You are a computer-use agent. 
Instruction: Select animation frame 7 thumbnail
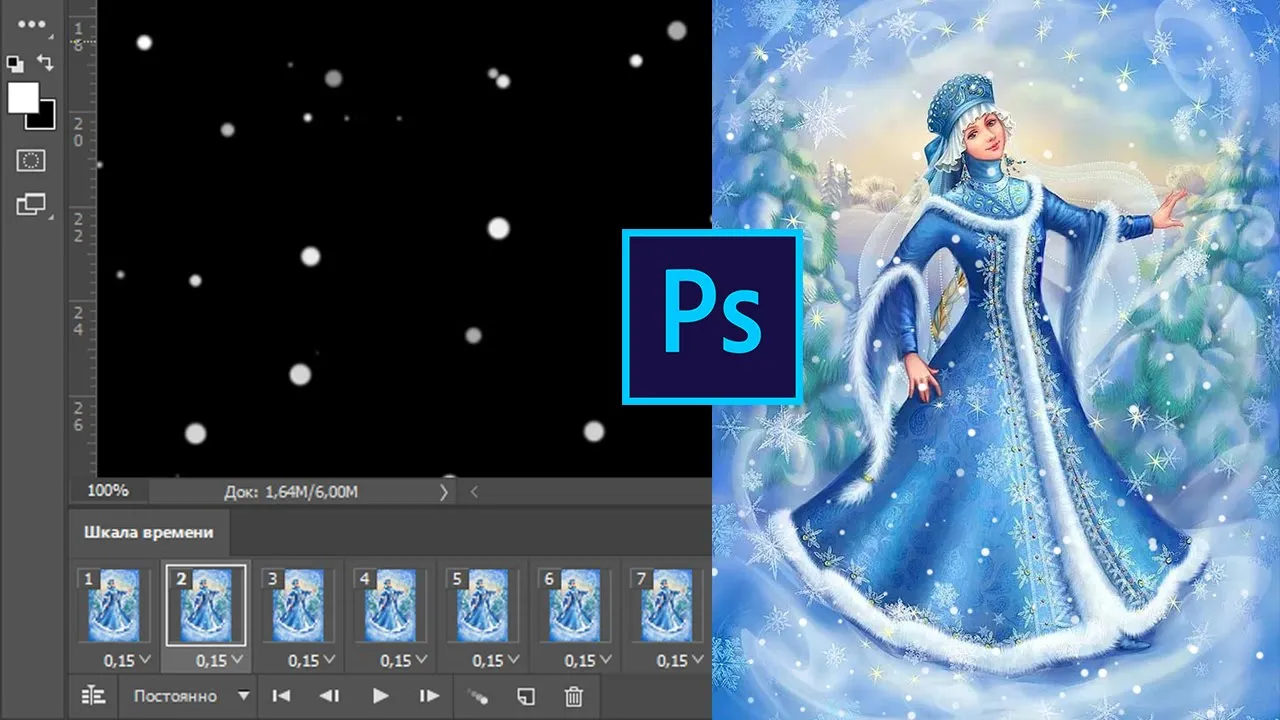[x=665, y=606]
